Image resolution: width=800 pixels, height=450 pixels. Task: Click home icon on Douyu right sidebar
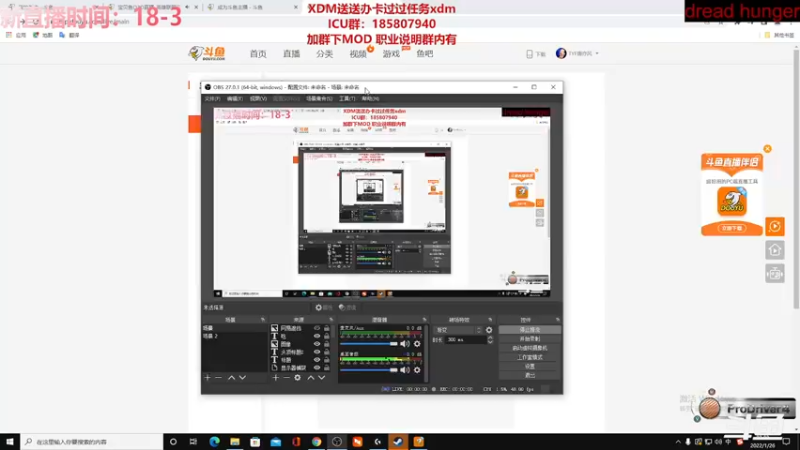[774, 250]
